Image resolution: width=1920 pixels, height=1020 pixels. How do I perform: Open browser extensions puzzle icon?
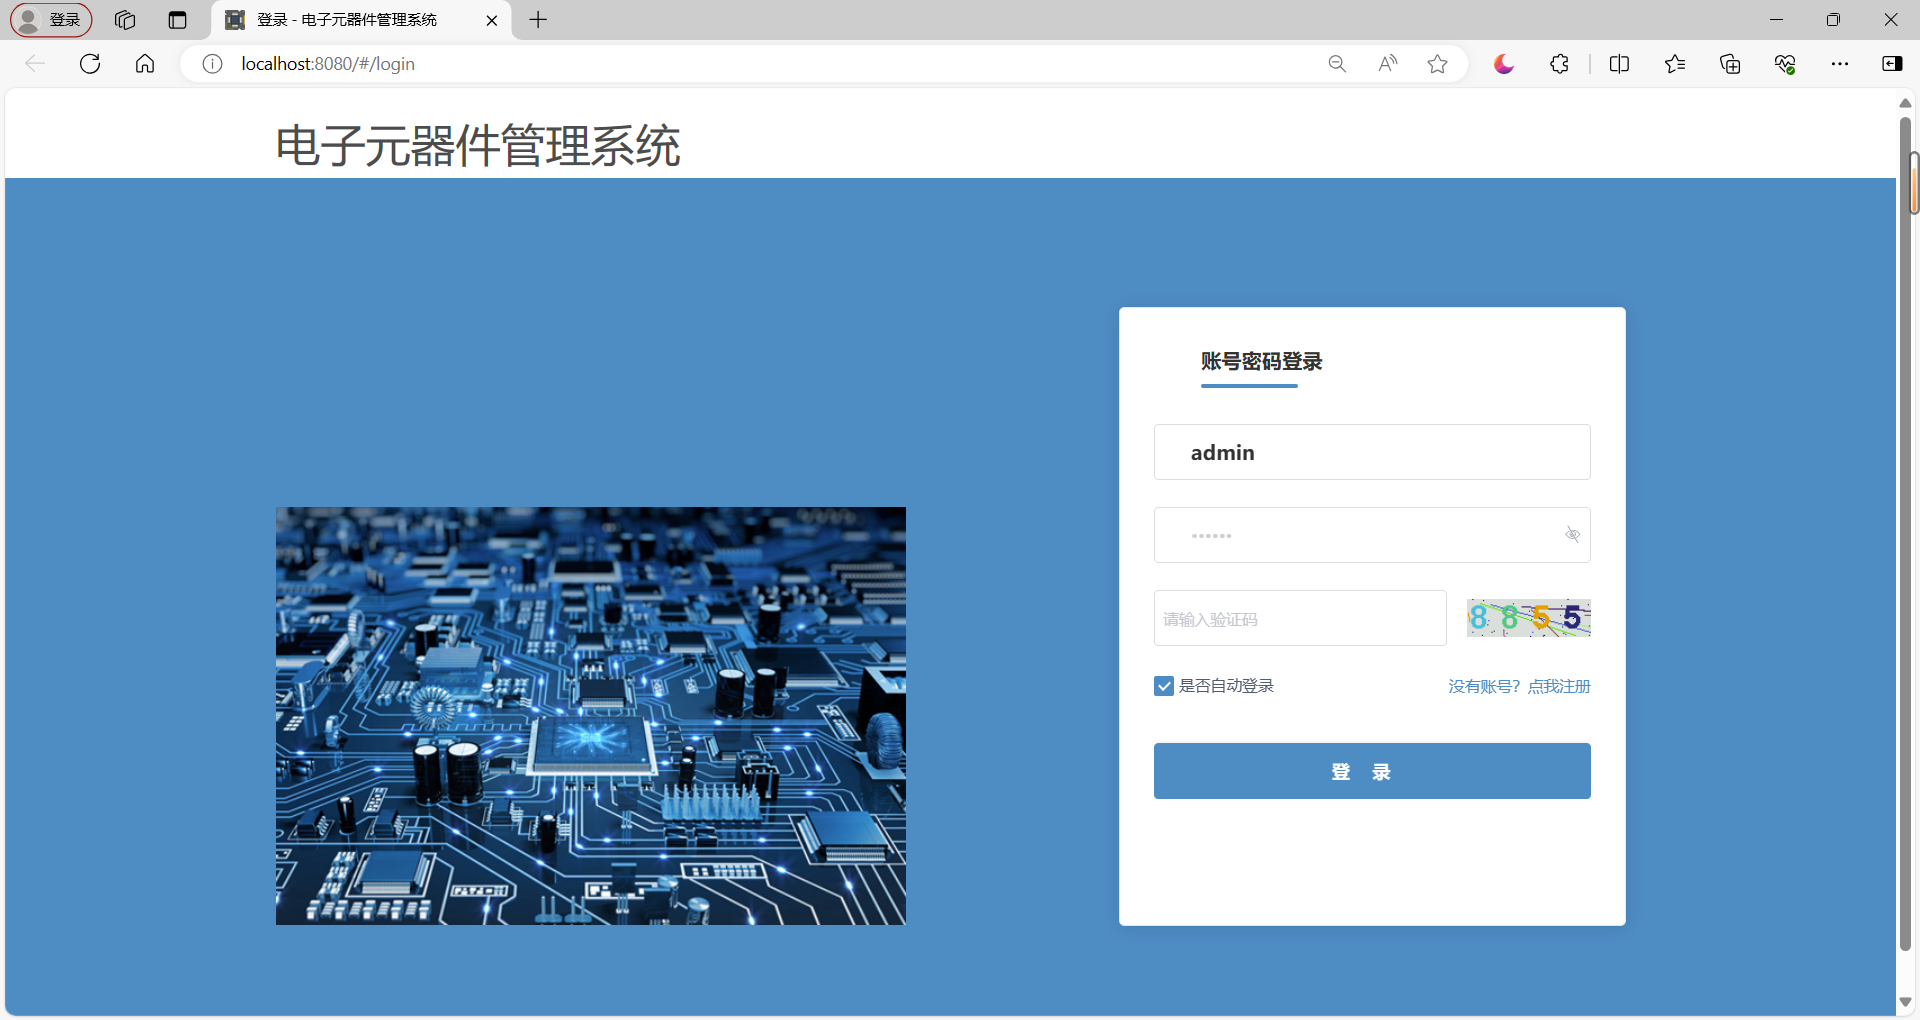(x=1559, y=64)
